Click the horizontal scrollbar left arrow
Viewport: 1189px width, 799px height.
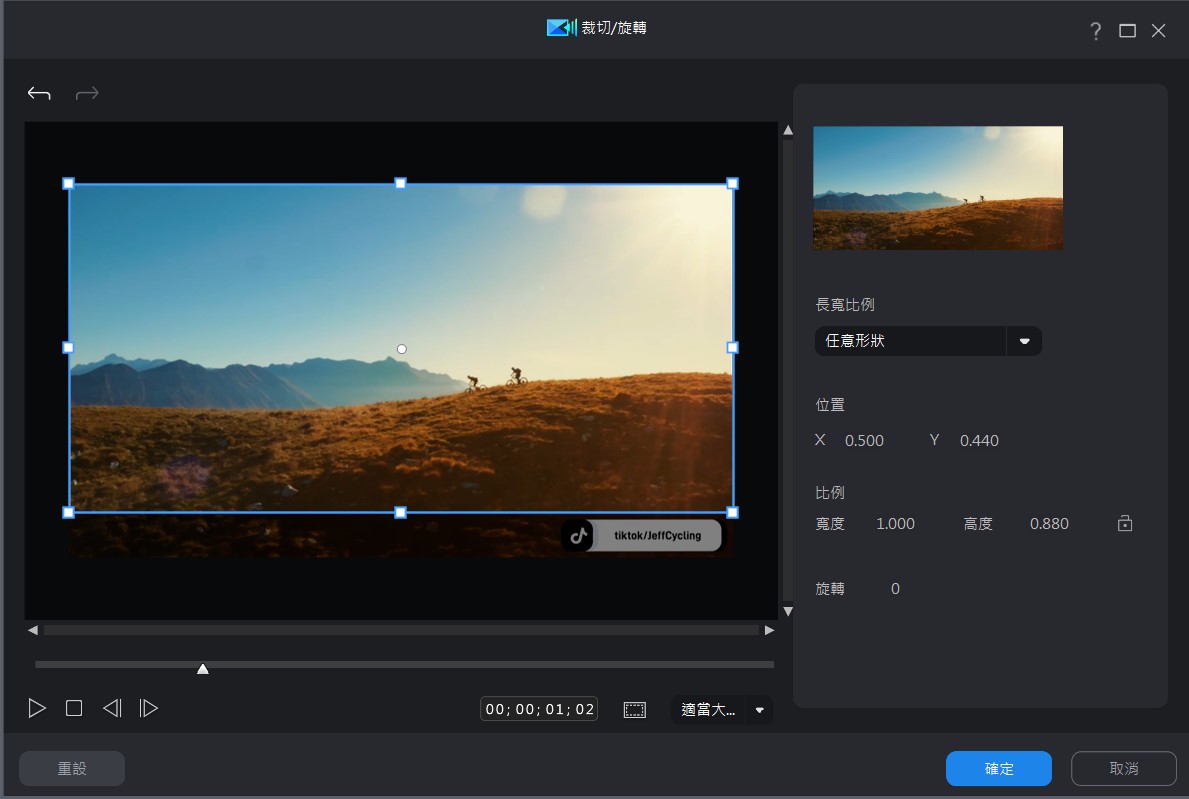click(x=33, y=630)
